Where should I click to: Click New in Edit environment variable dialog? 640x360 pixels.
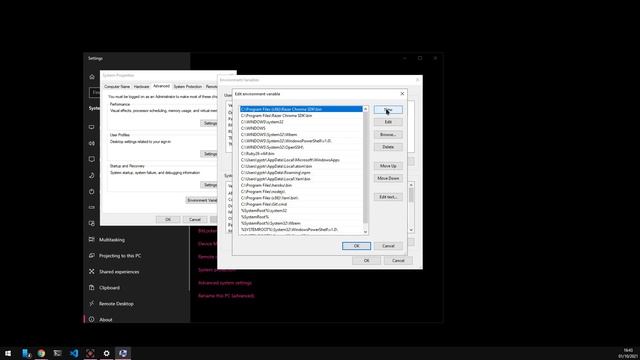(x=388, y=109)
